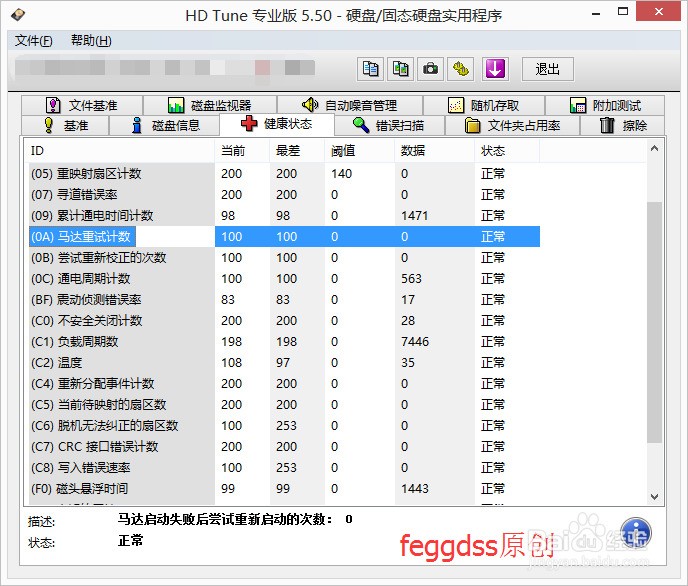
Task: Select the (C8) 写入错误速率 row
Action: (x=284, y=468)
